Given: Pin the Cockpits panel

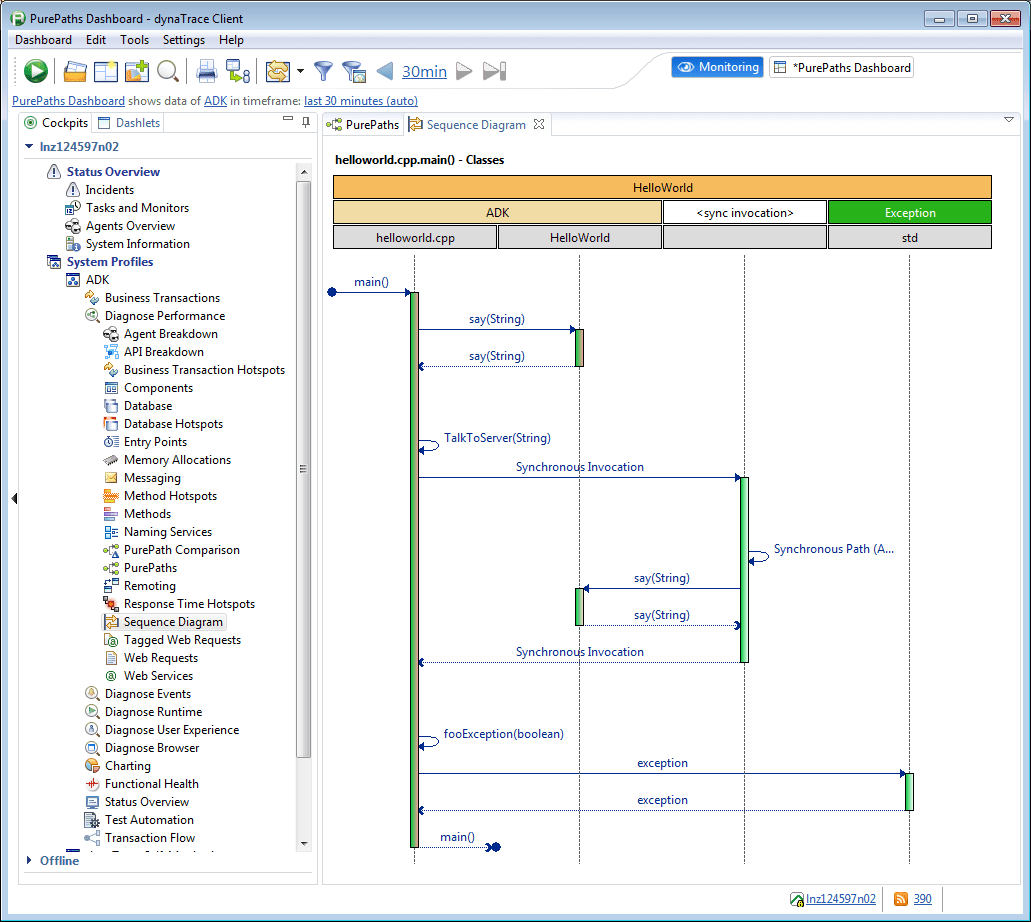Looking at the screenshot, I should tap(306, 122).
